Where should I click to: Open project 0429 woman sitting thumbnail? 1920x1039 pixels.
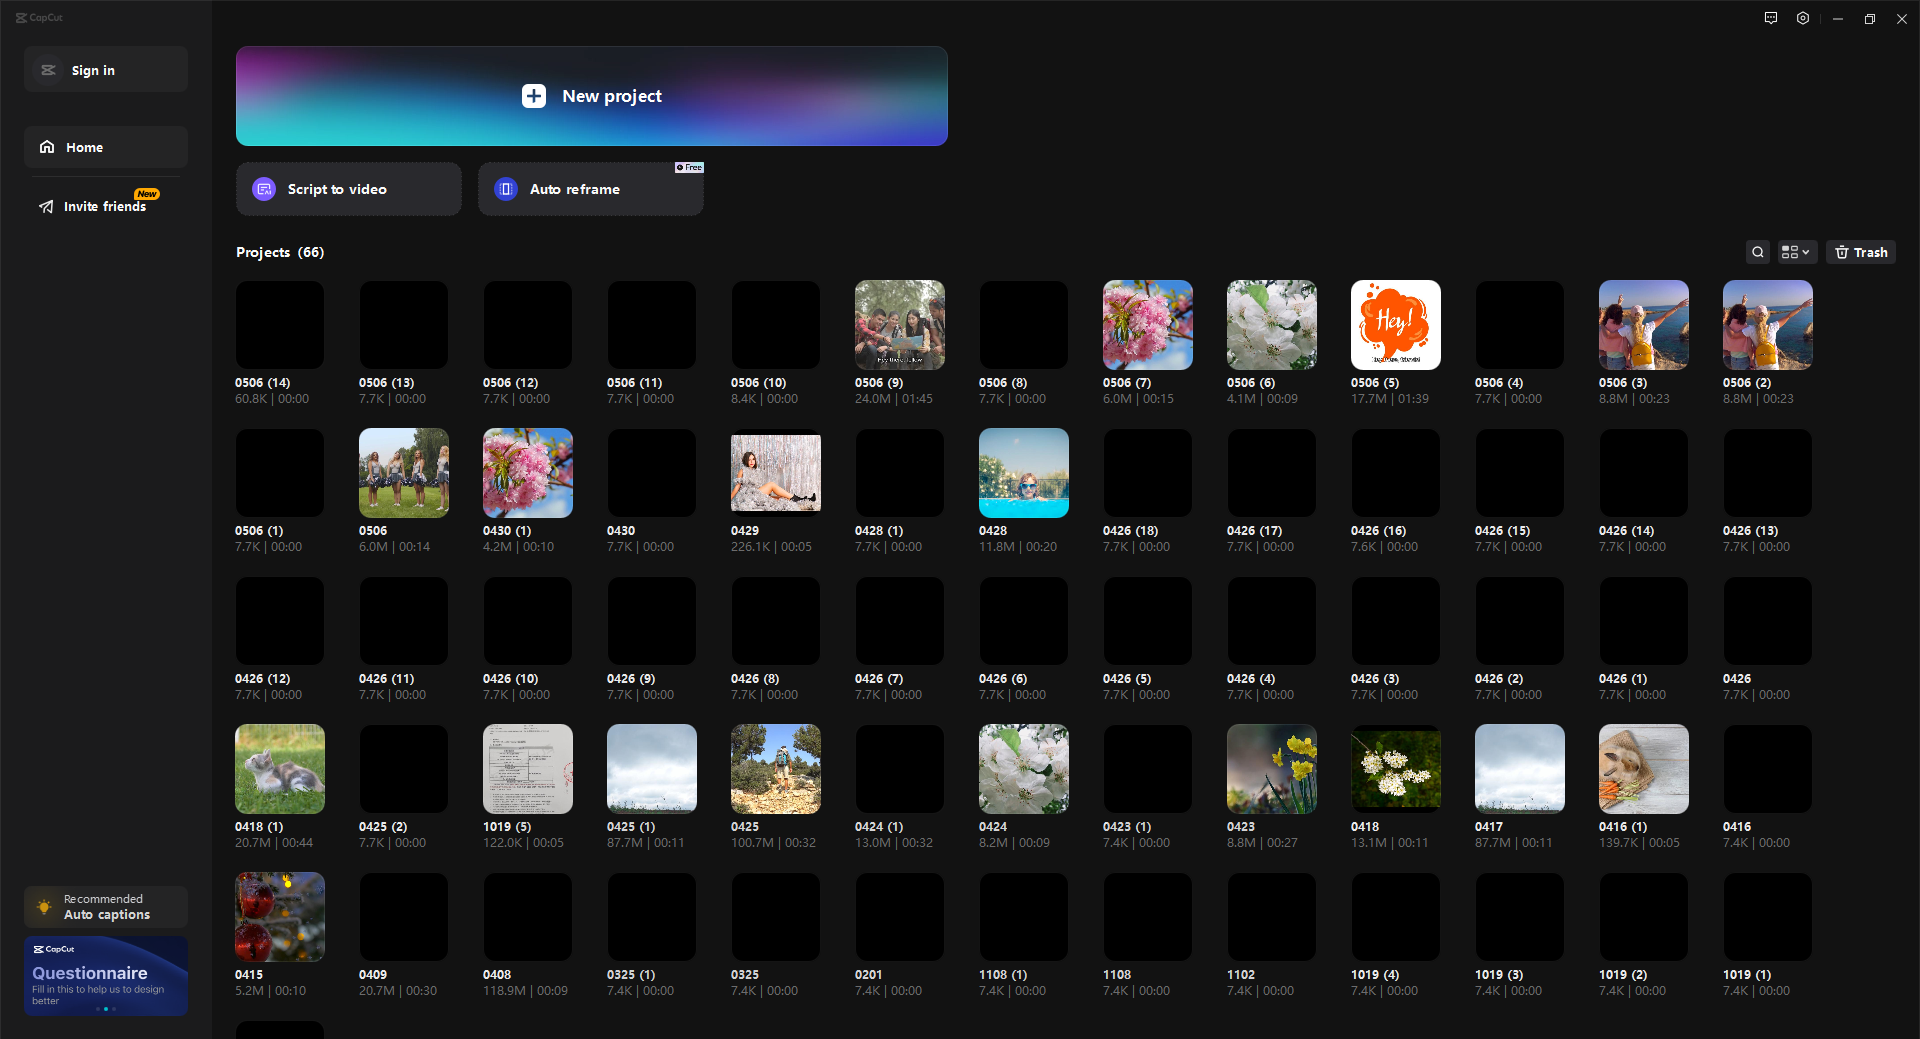click(776, 473)
